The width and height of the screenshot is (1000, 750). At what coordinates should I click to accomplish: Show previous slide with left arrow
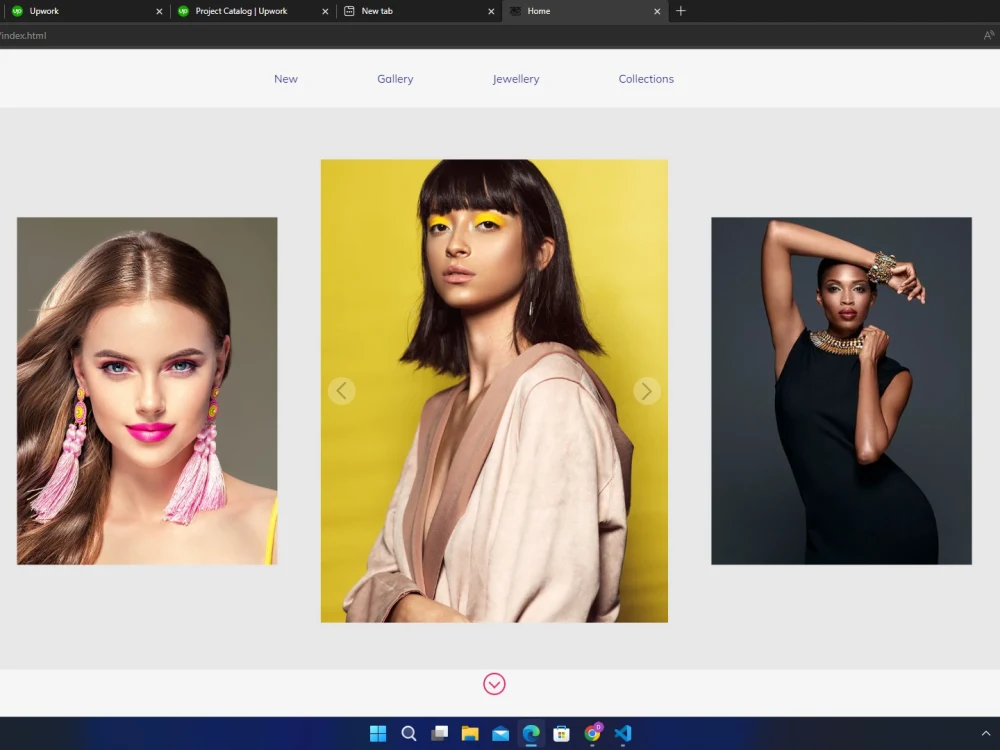coord(342,391)
